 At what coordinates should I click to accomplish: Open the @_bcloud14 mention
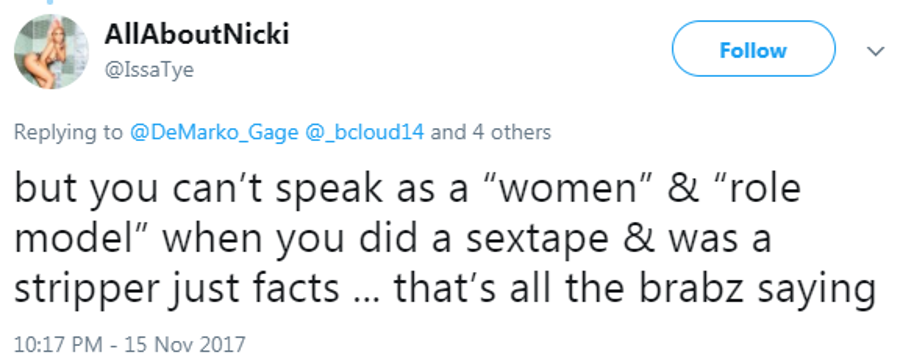click(x=364, y=133)
